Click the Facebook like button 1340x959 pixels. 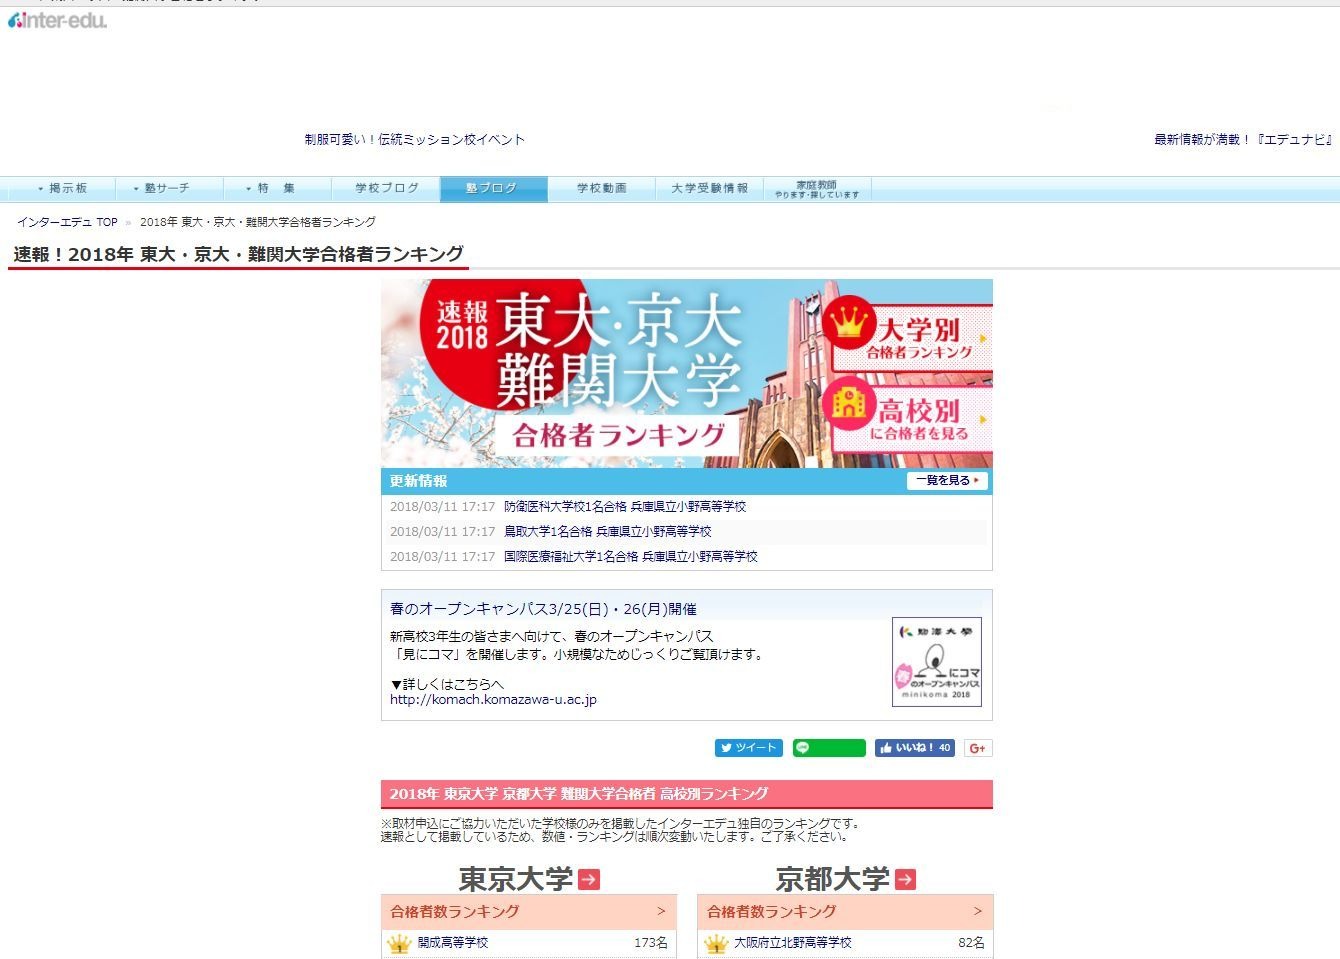tap(914, 748)
